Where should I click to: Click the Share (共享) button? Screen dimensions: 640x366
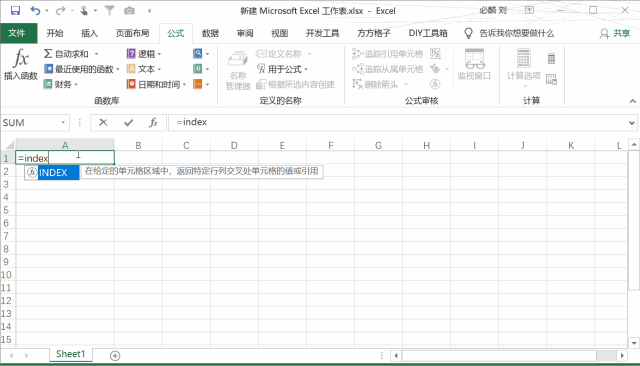[615, 33]
